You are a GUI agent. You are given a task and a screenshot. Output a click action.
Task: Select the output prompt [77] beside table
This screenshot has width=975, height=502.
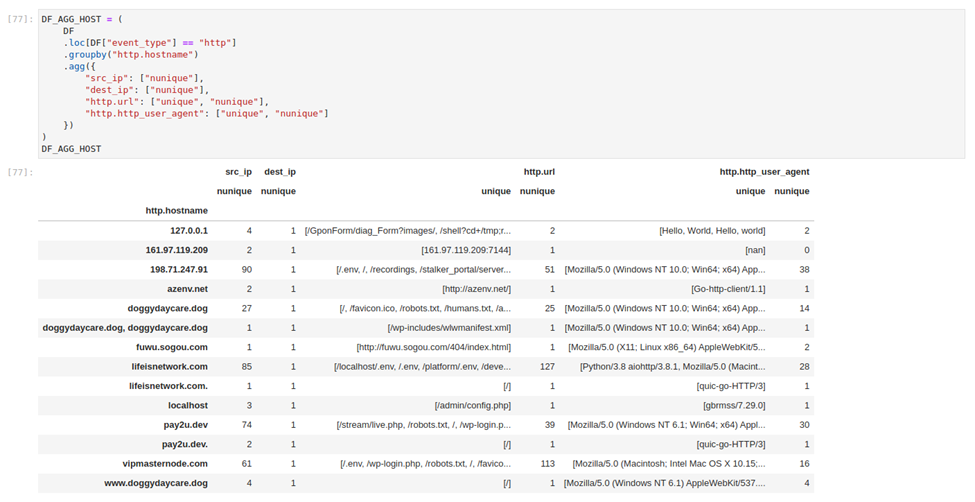[20, 172]
